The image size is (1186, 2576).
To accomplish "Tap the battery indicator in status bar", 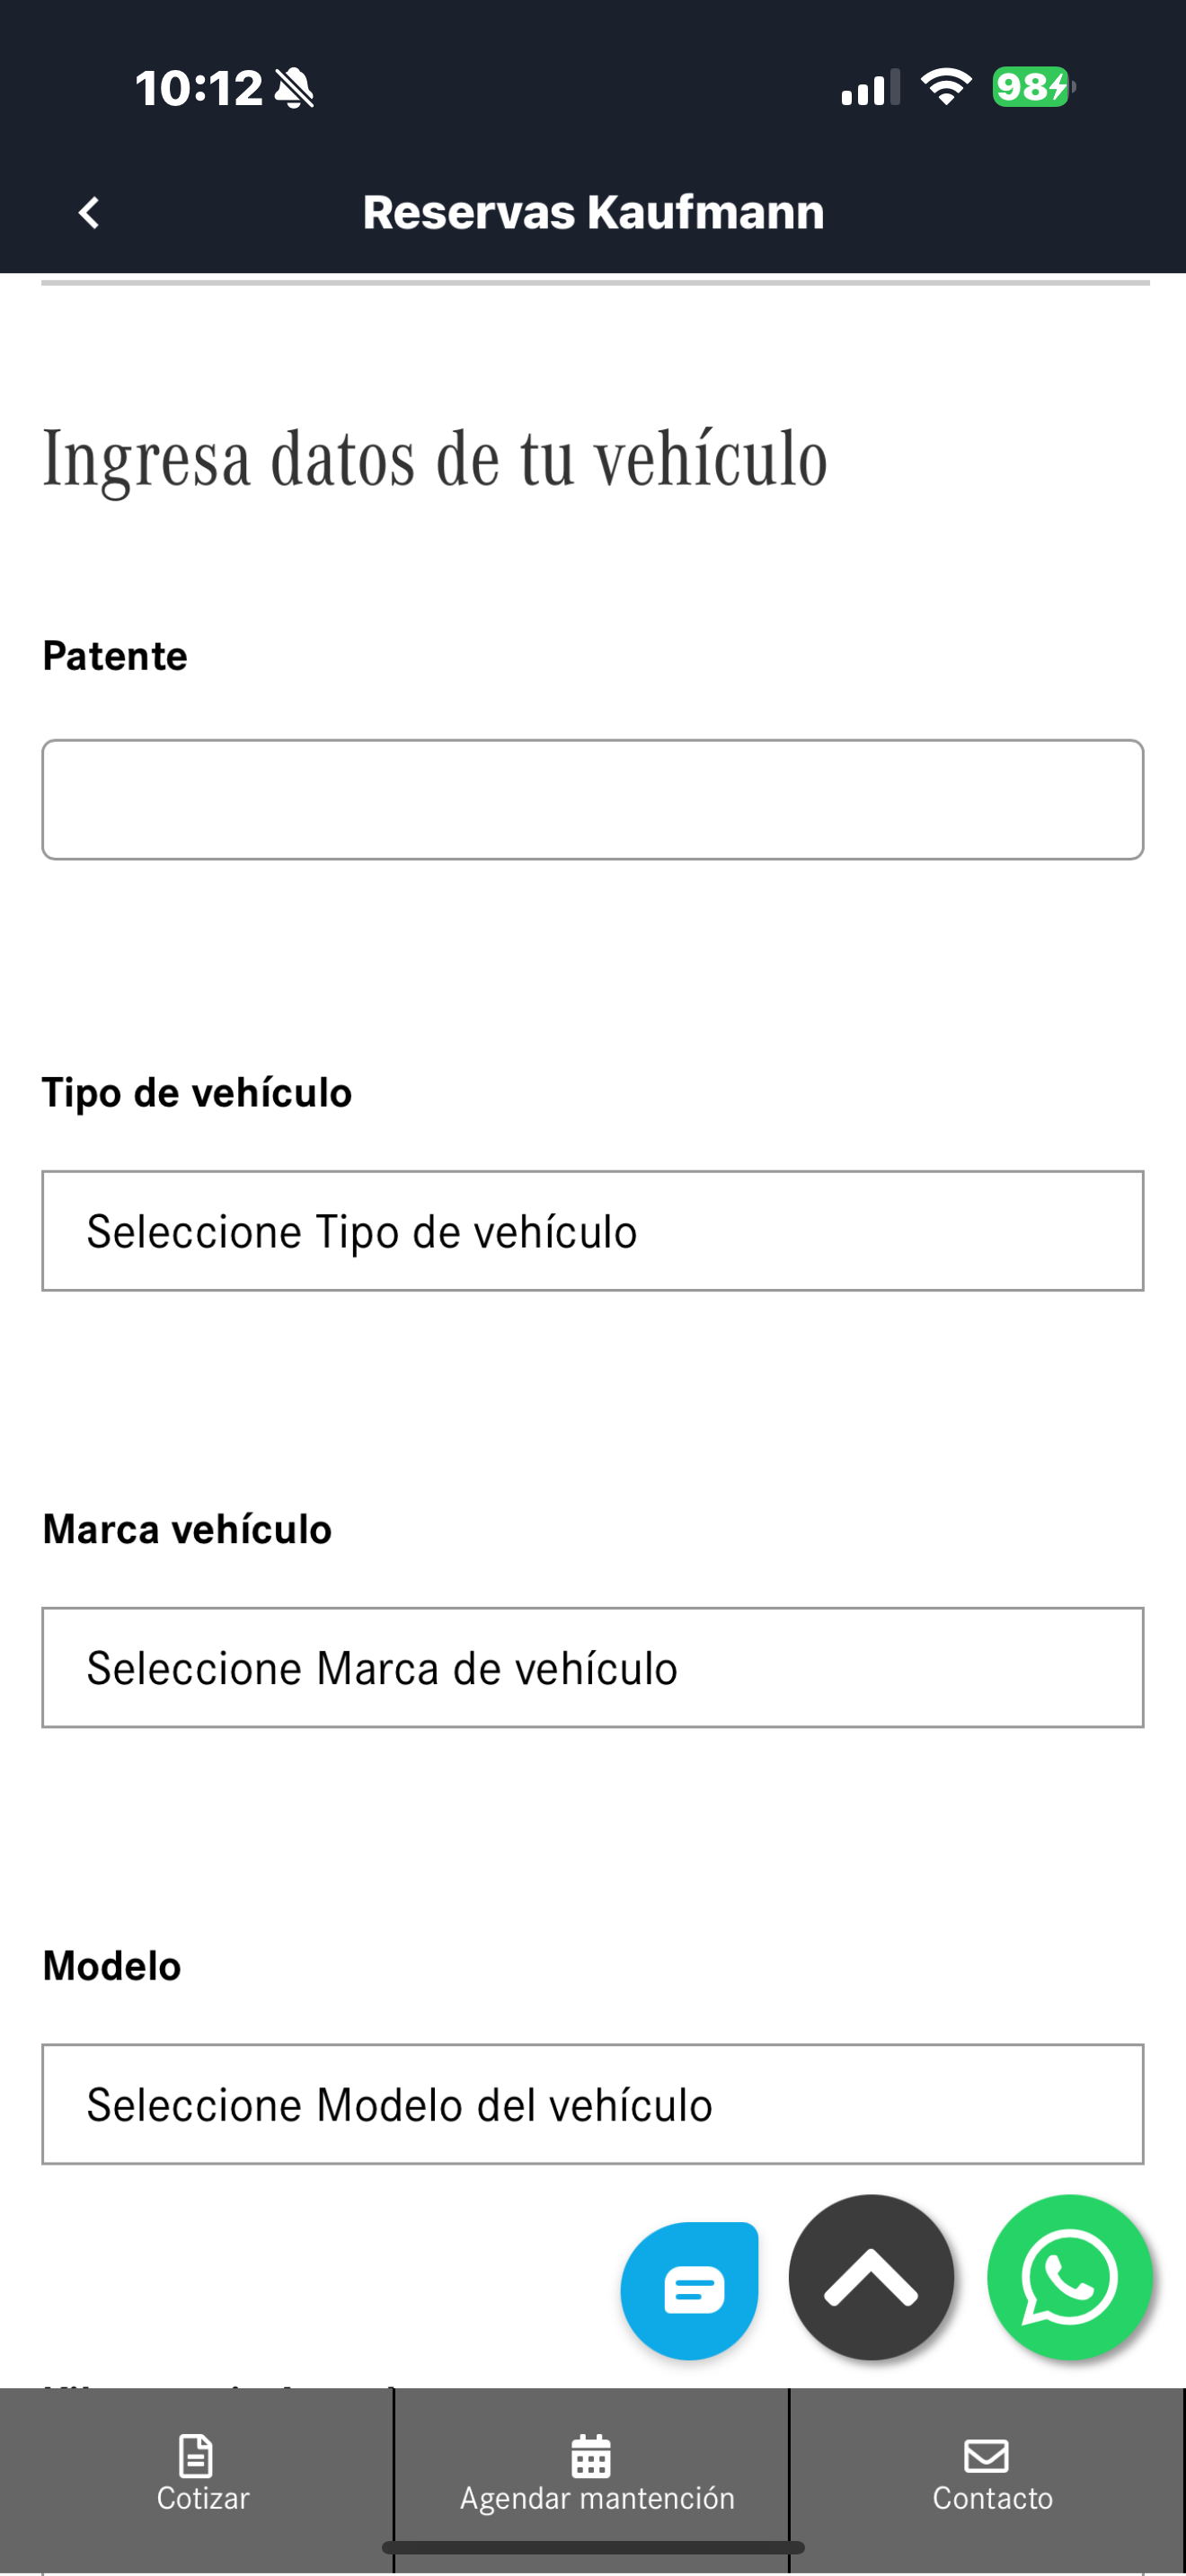I will pos(1034,87).
